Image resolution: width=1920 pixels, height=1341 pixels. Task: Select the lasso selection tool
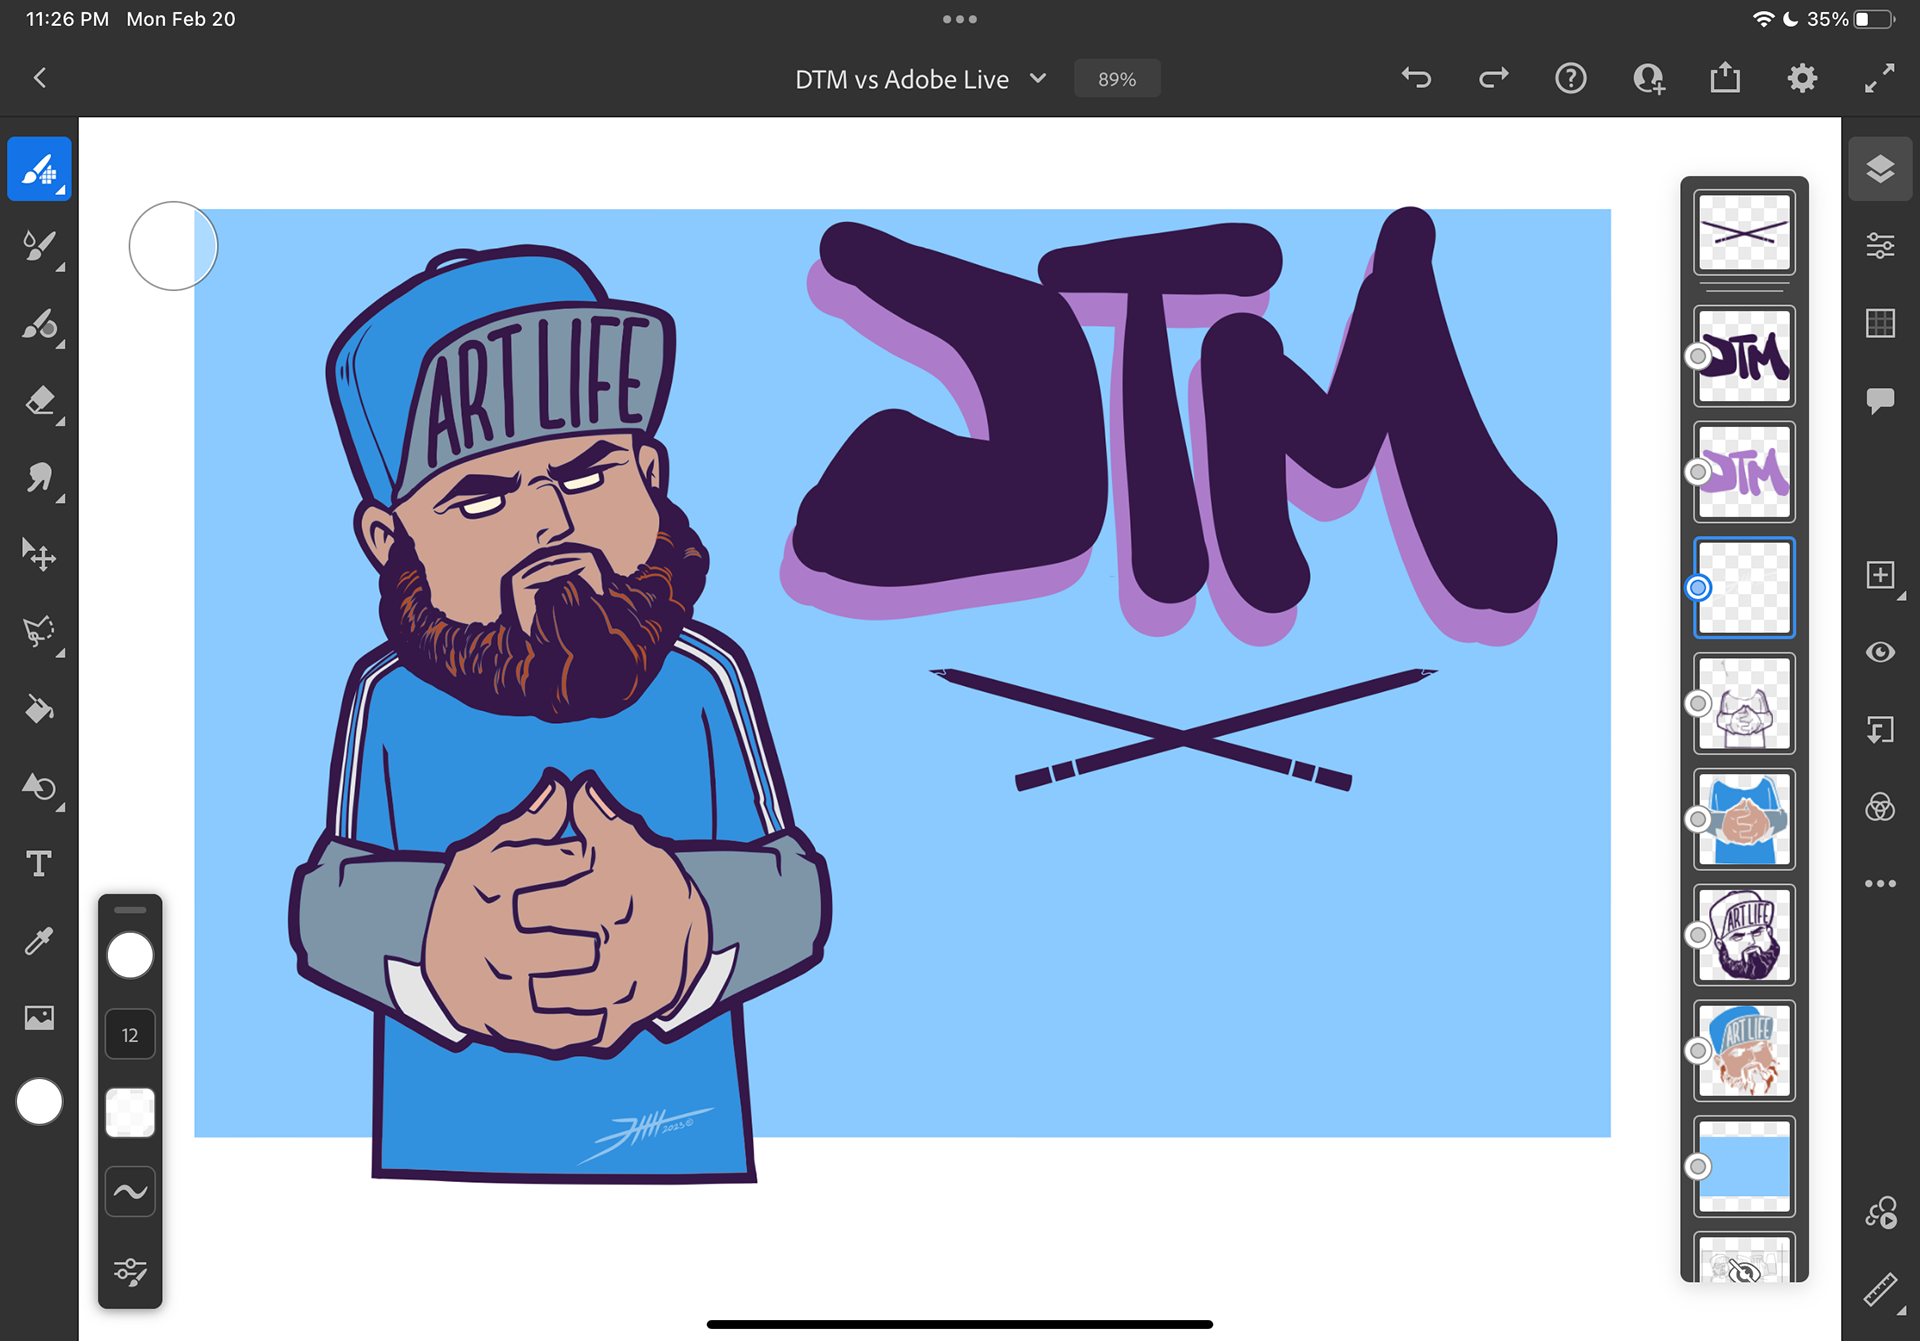point(39,632)
